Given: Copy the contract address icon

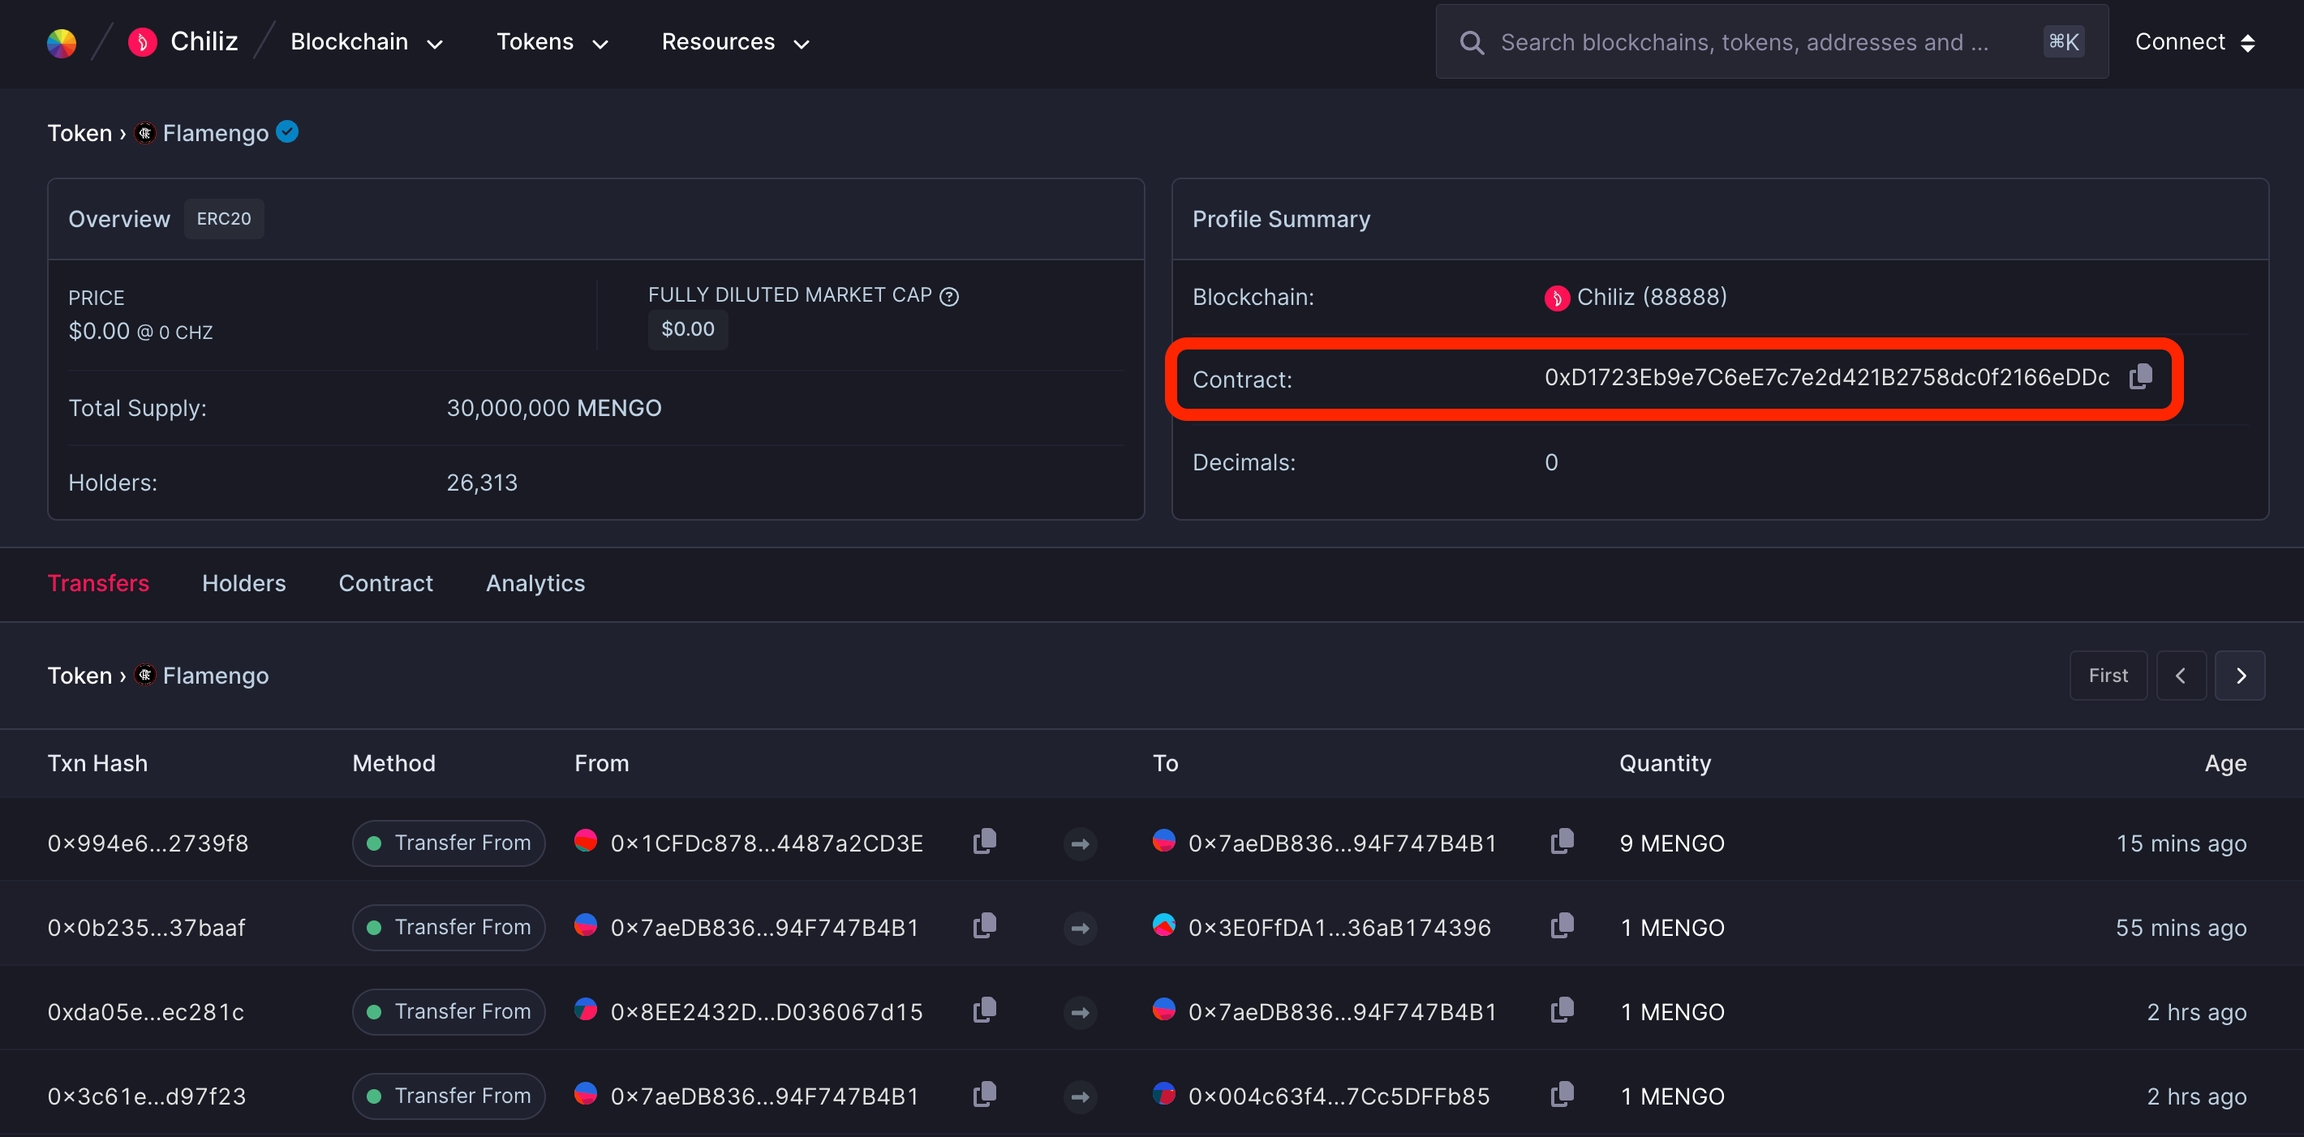Looking at the screenshot, I should (x=2140, y=377).
